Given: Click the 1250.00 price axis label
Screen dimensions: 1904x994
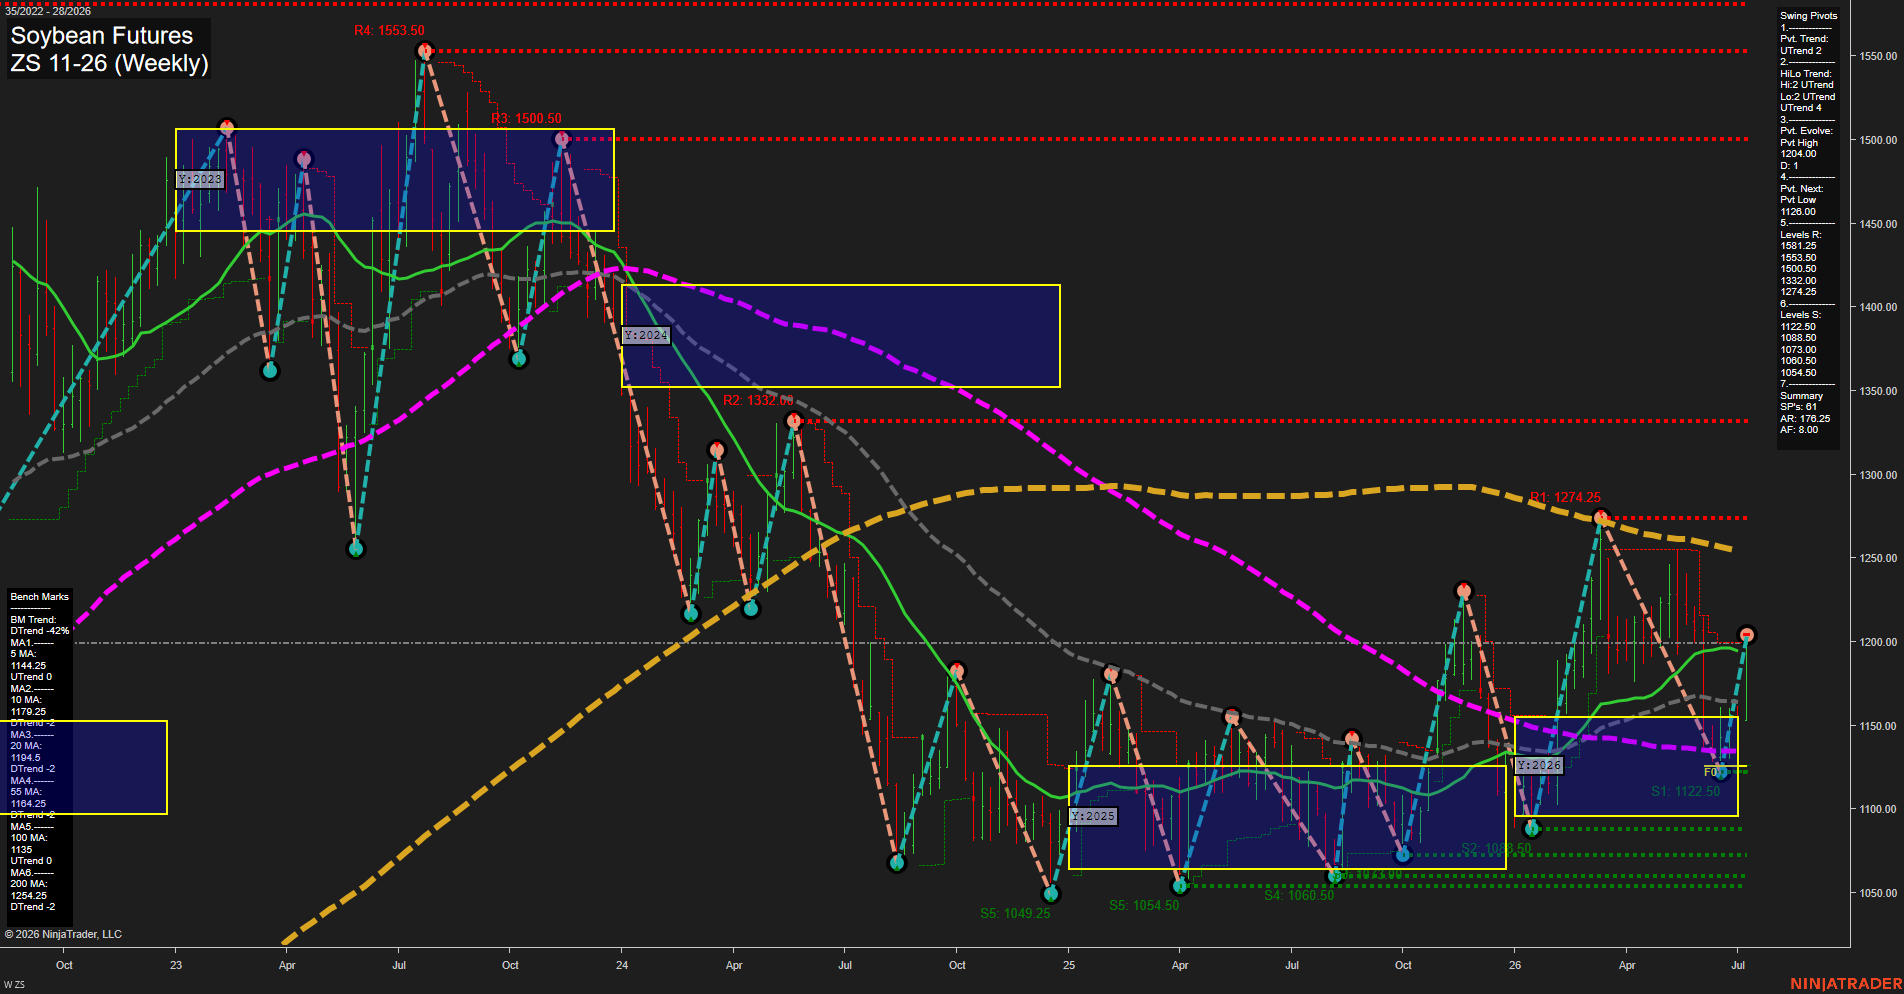Looking at the screenshot, I should point(1878,558).
